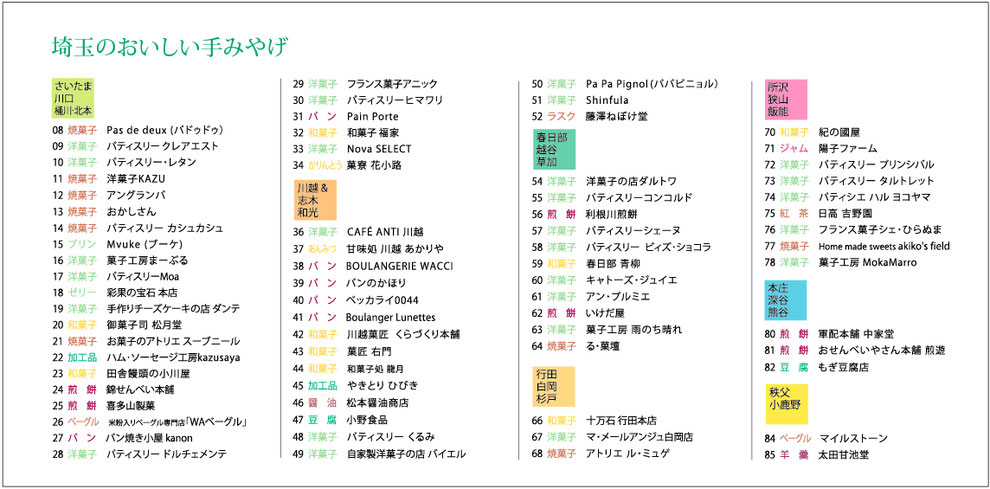Click entry 24 錦せんべい本舗
Viewport: 990px width, 489px height.
113,390
